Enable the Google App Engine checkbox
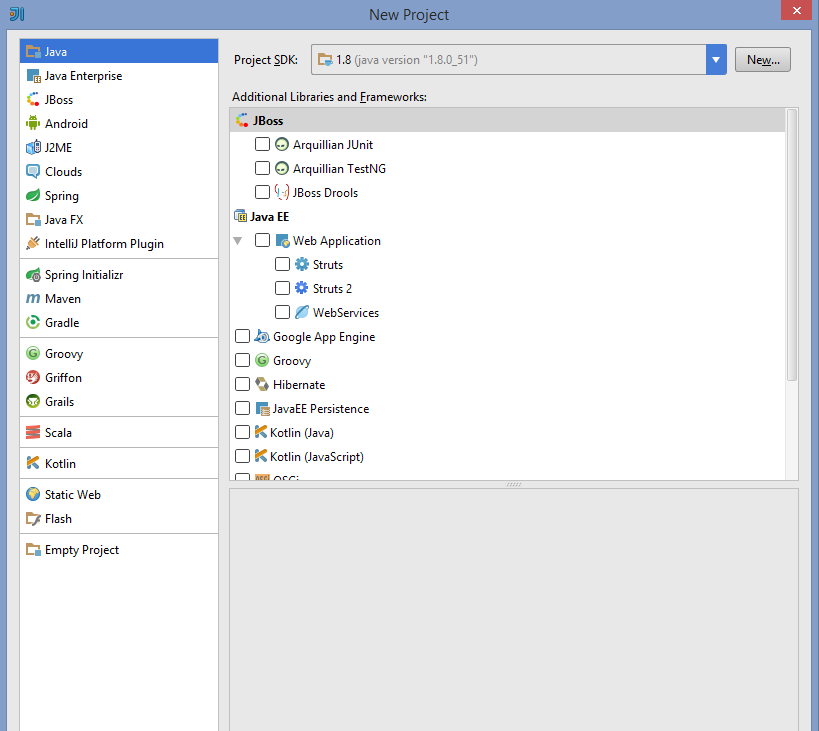Screen dimensions: 819x731 [x=242, y=336]
